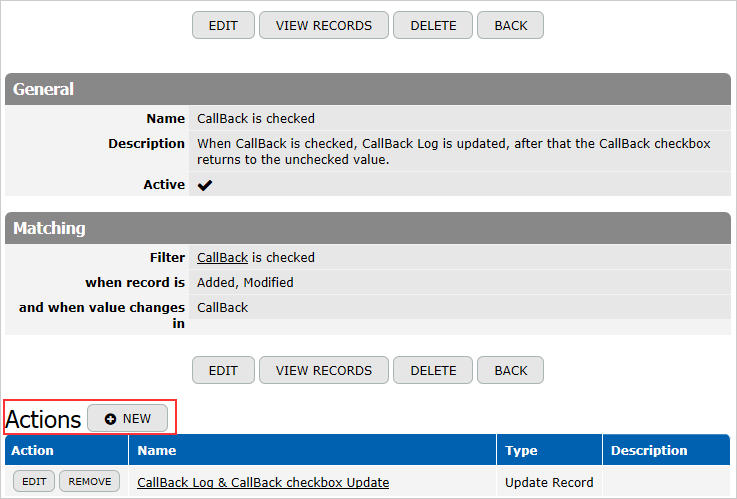Click the Description column header
The width and height of the screenshot is (737, 499).
(666, 450)
